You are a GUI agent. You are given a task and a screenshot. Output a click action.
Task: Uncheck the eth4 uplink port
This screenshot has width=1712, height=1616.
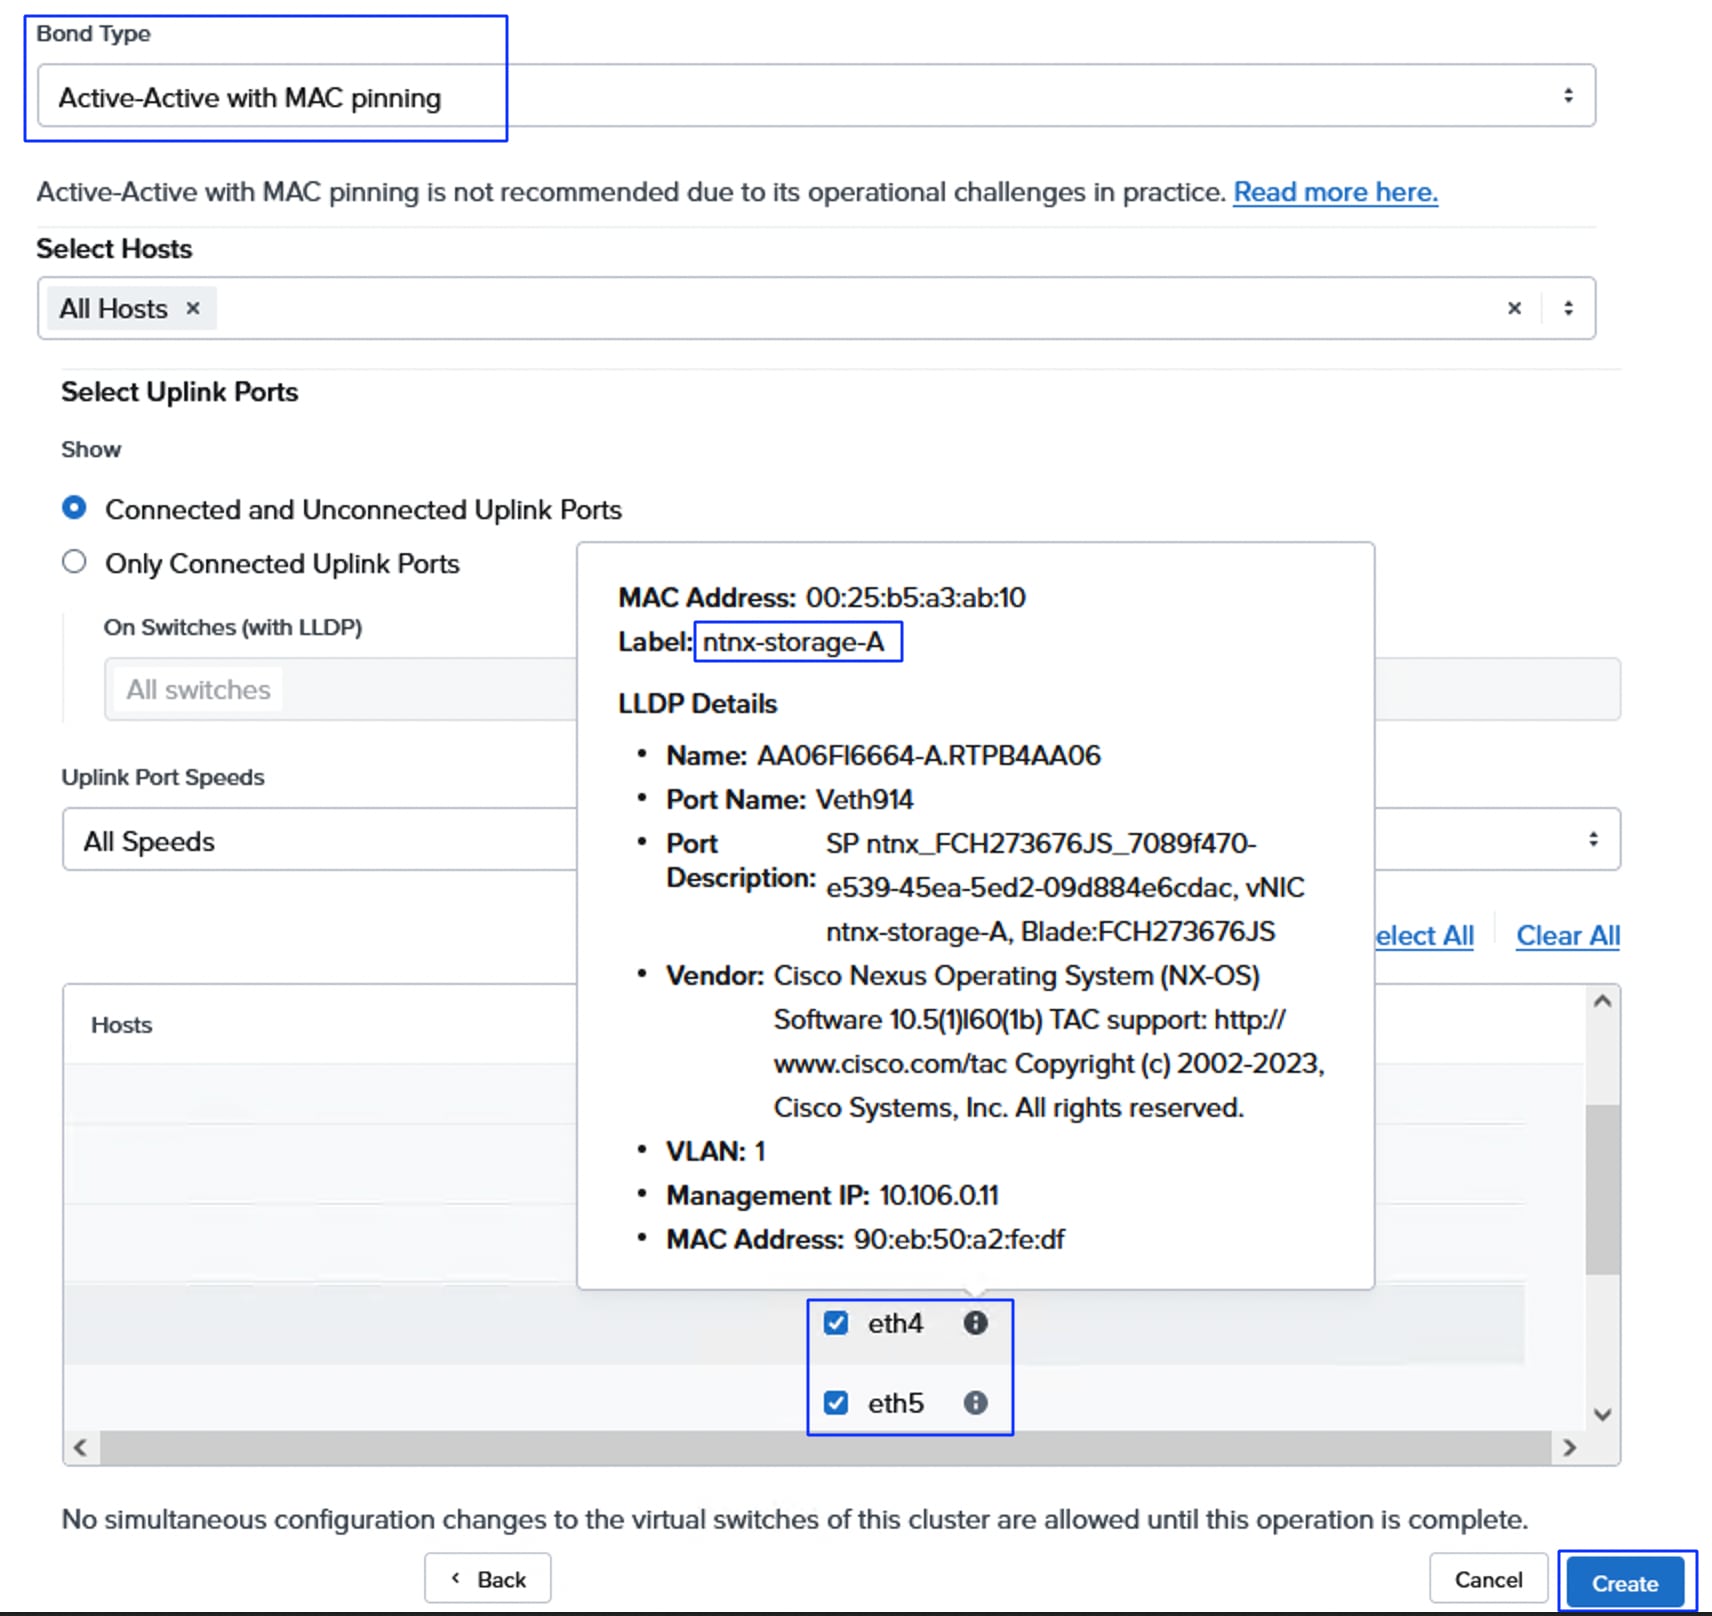(x=836, y=1322)
